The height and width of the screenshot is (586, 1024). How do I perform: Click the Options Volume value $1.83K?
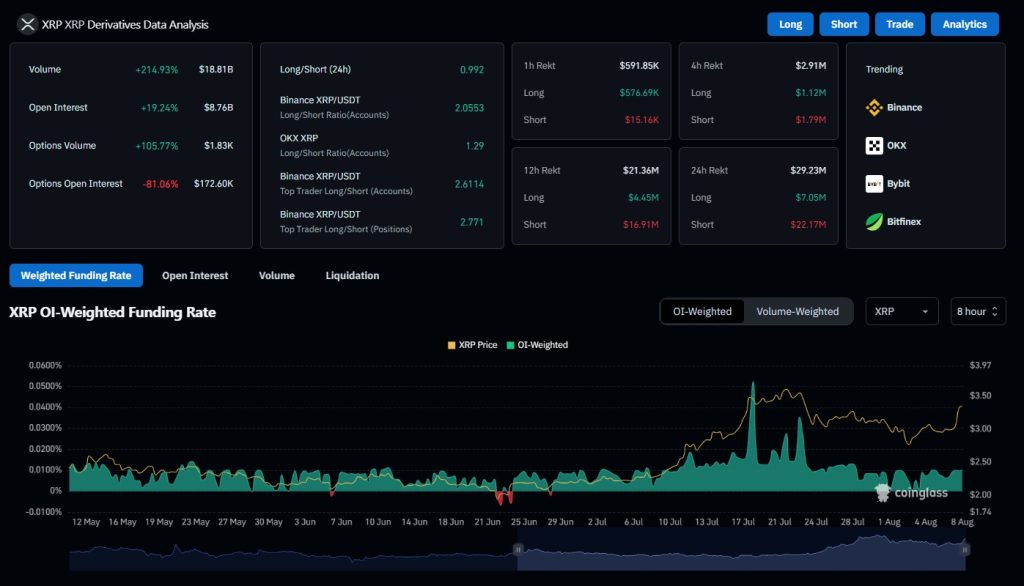click(x=218, y=146)
